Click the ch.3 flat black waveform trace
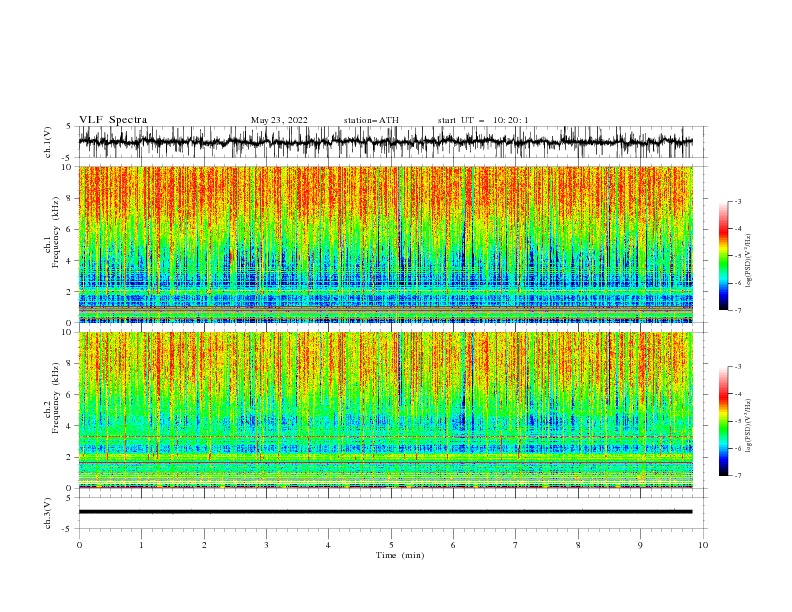This screenshot has width=792, height=612. pos(385,512)
